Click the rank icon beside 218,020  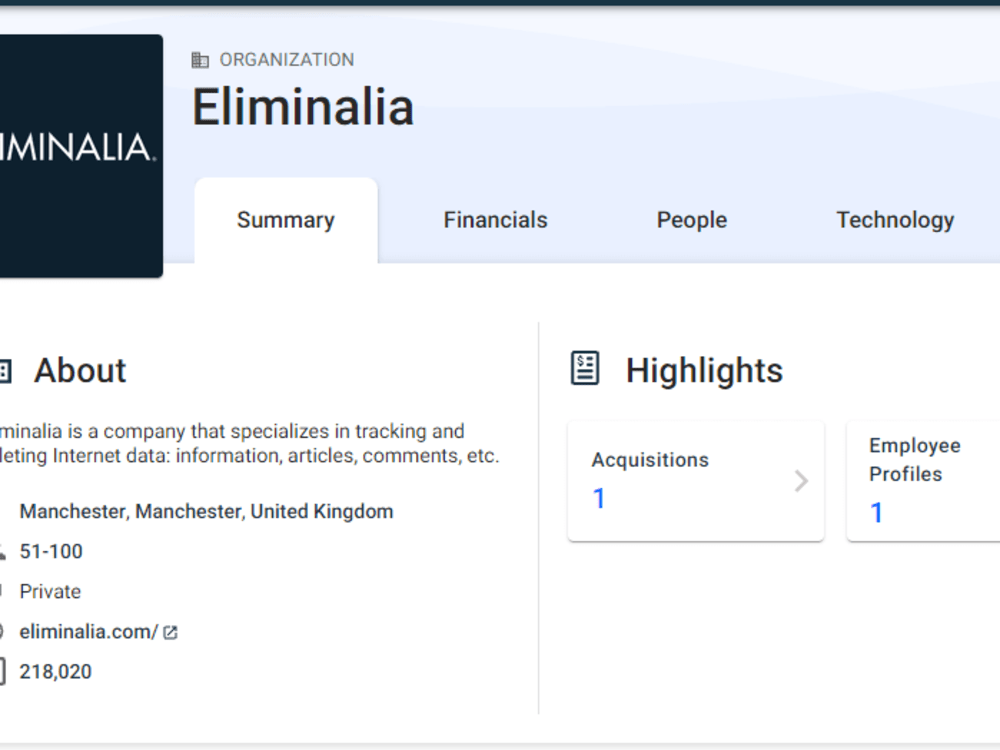point(2,671)
